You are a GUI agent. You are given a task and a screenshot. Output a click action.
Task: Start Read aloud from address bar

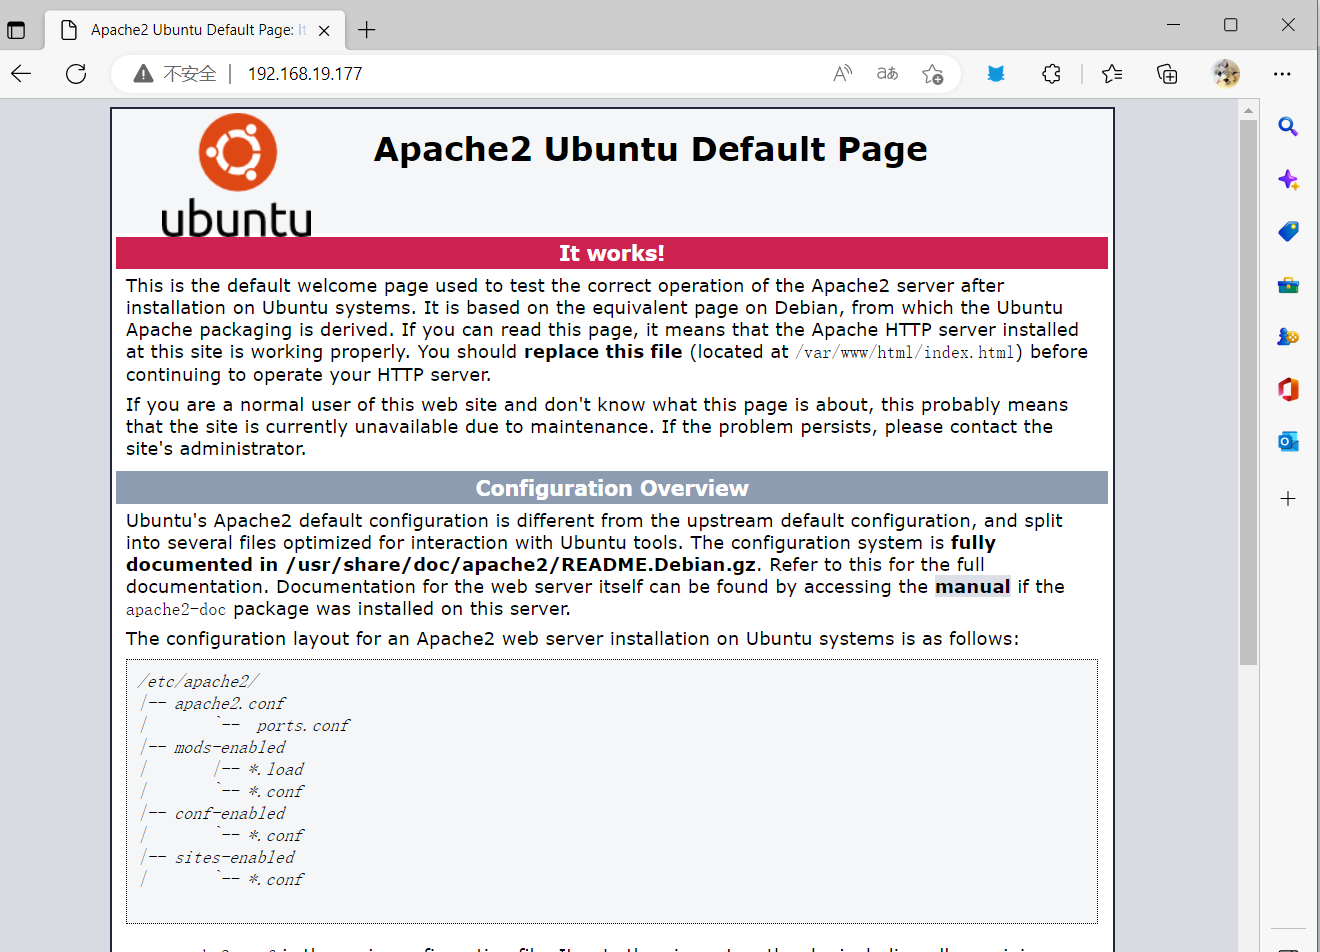842,74
